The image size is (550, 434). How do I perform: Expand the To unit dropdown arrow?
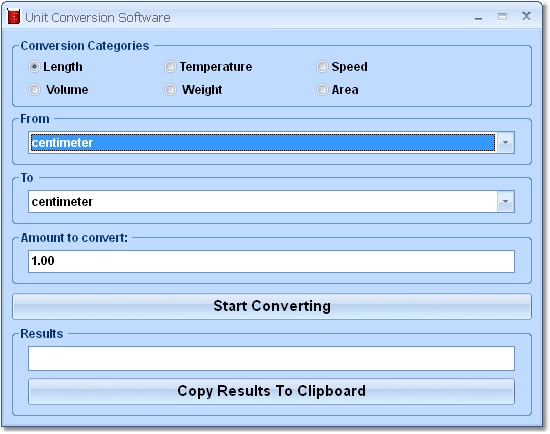coord(505,202)
